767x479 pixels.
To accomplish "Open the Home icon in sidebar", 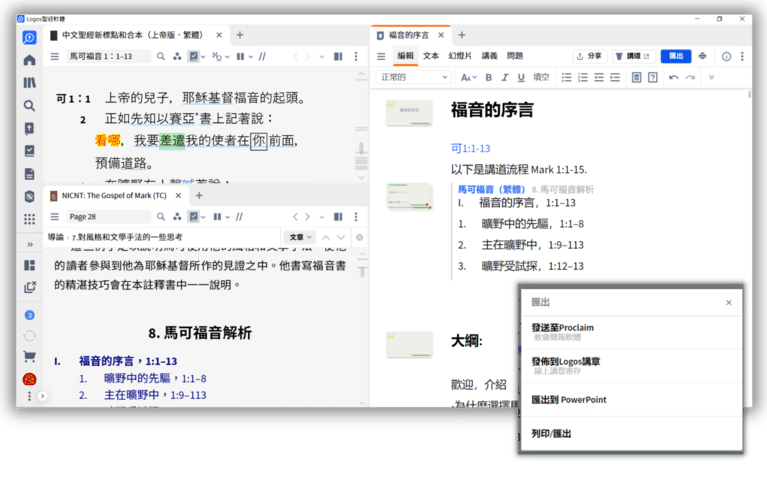I will point(29,60).
